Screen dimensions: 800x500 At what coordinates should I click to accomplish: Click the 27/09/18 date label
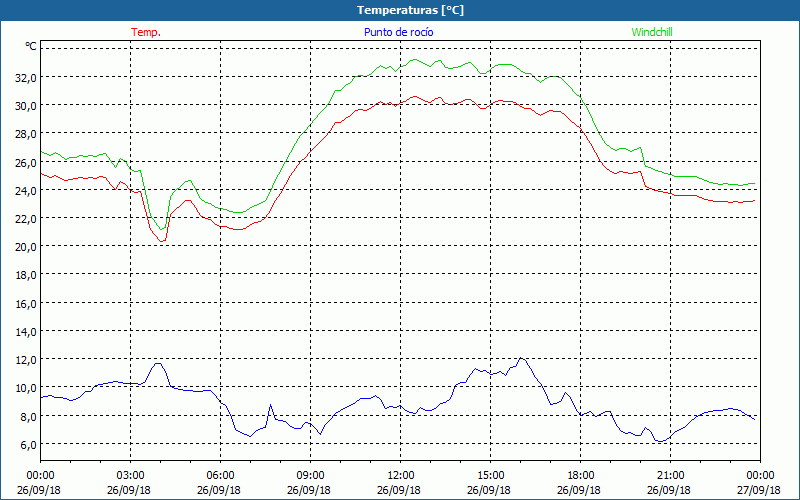pos(759,490)
